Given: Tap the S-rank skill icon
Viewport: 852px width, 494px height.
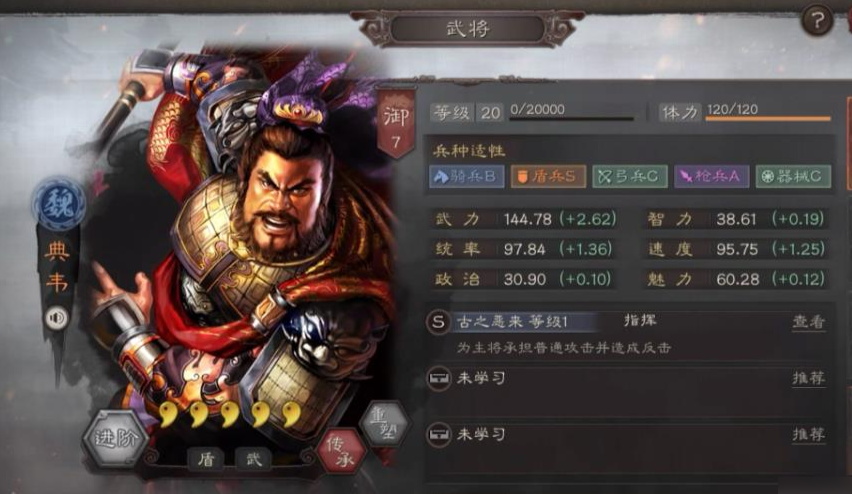Looking at the screenshot, I should [x=438, y=322].
